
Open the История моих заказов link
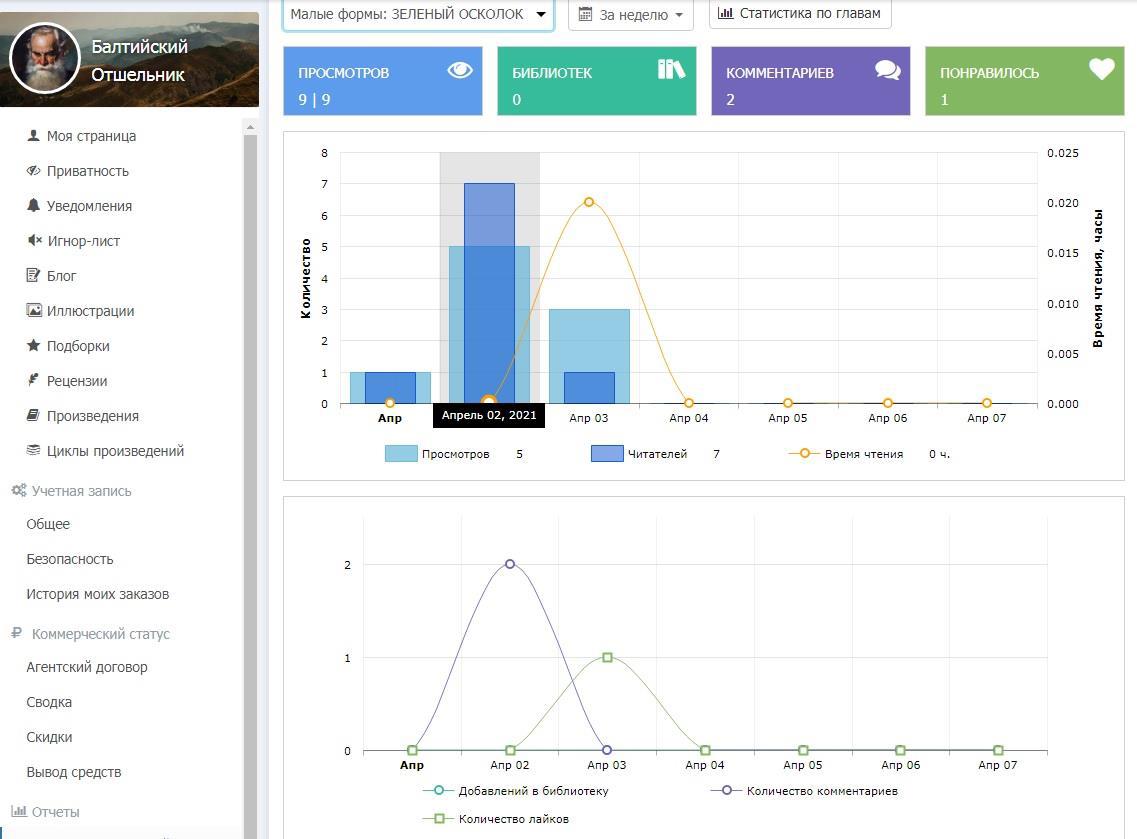[97, 594]
